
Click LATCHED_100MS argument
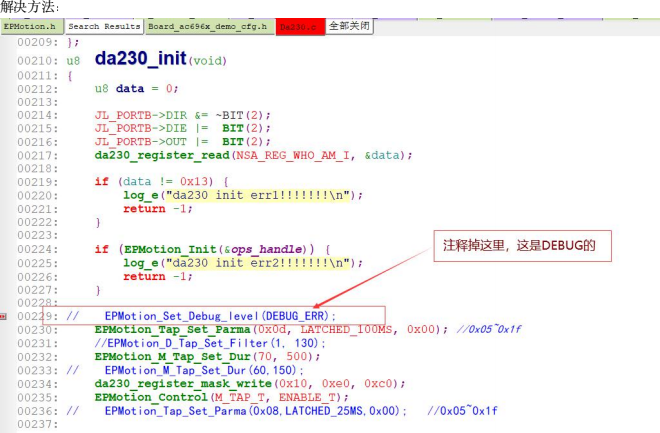346,329
